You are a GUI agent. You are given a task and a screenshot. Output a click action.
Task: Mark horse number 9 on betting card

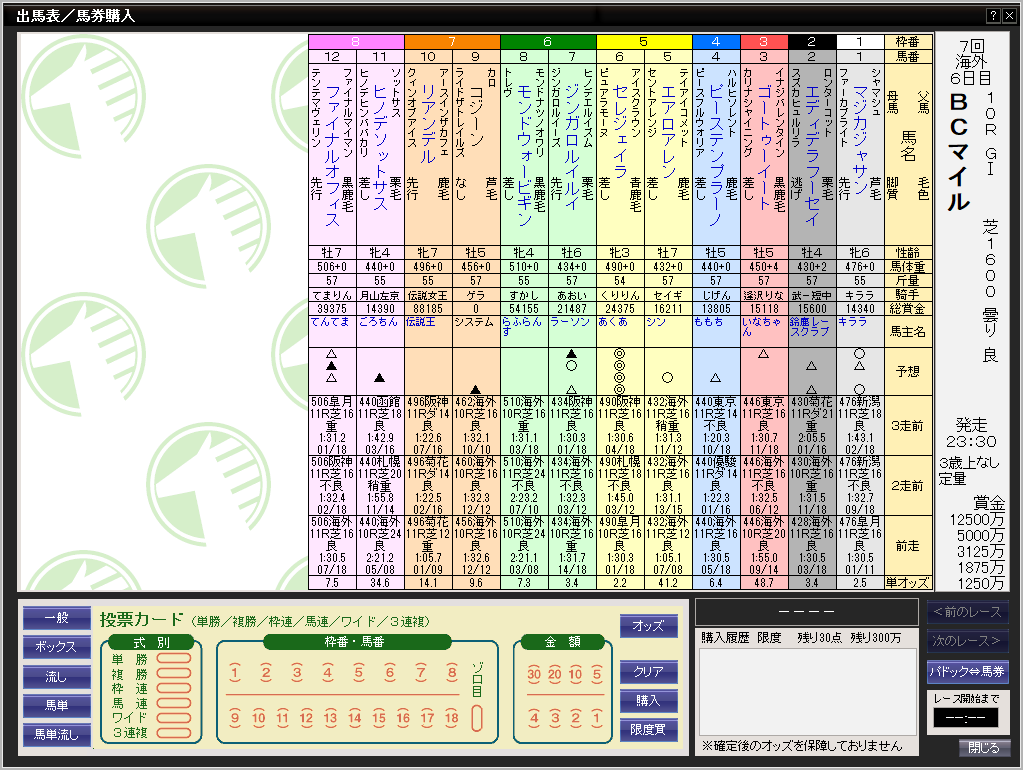[235, 718]
